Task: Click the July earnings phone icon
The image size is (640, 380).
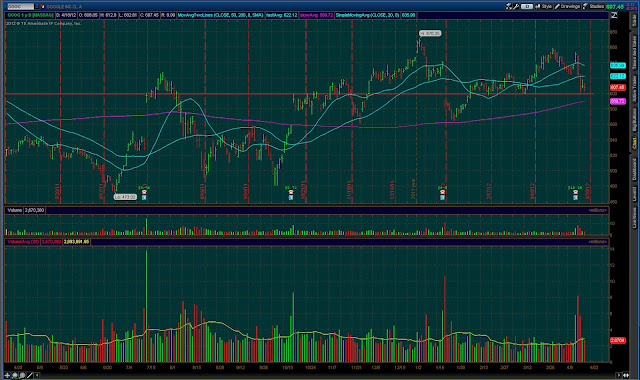Action: (x=144, y=192)
